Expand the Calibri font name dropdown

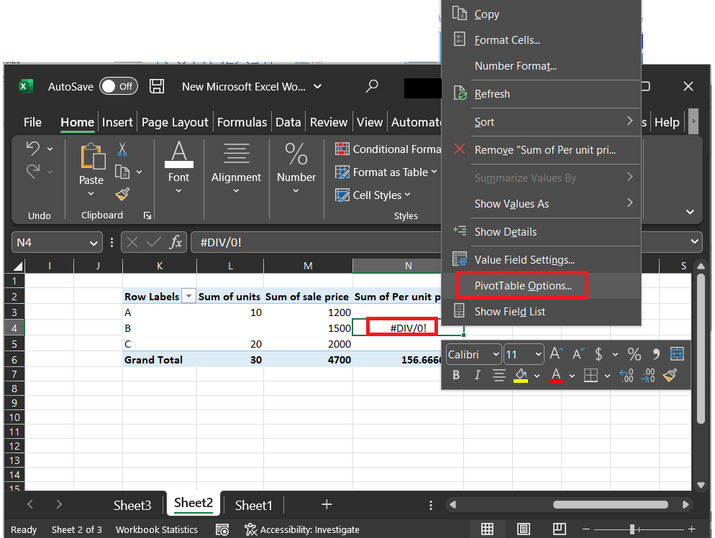[x=493, y=354]
